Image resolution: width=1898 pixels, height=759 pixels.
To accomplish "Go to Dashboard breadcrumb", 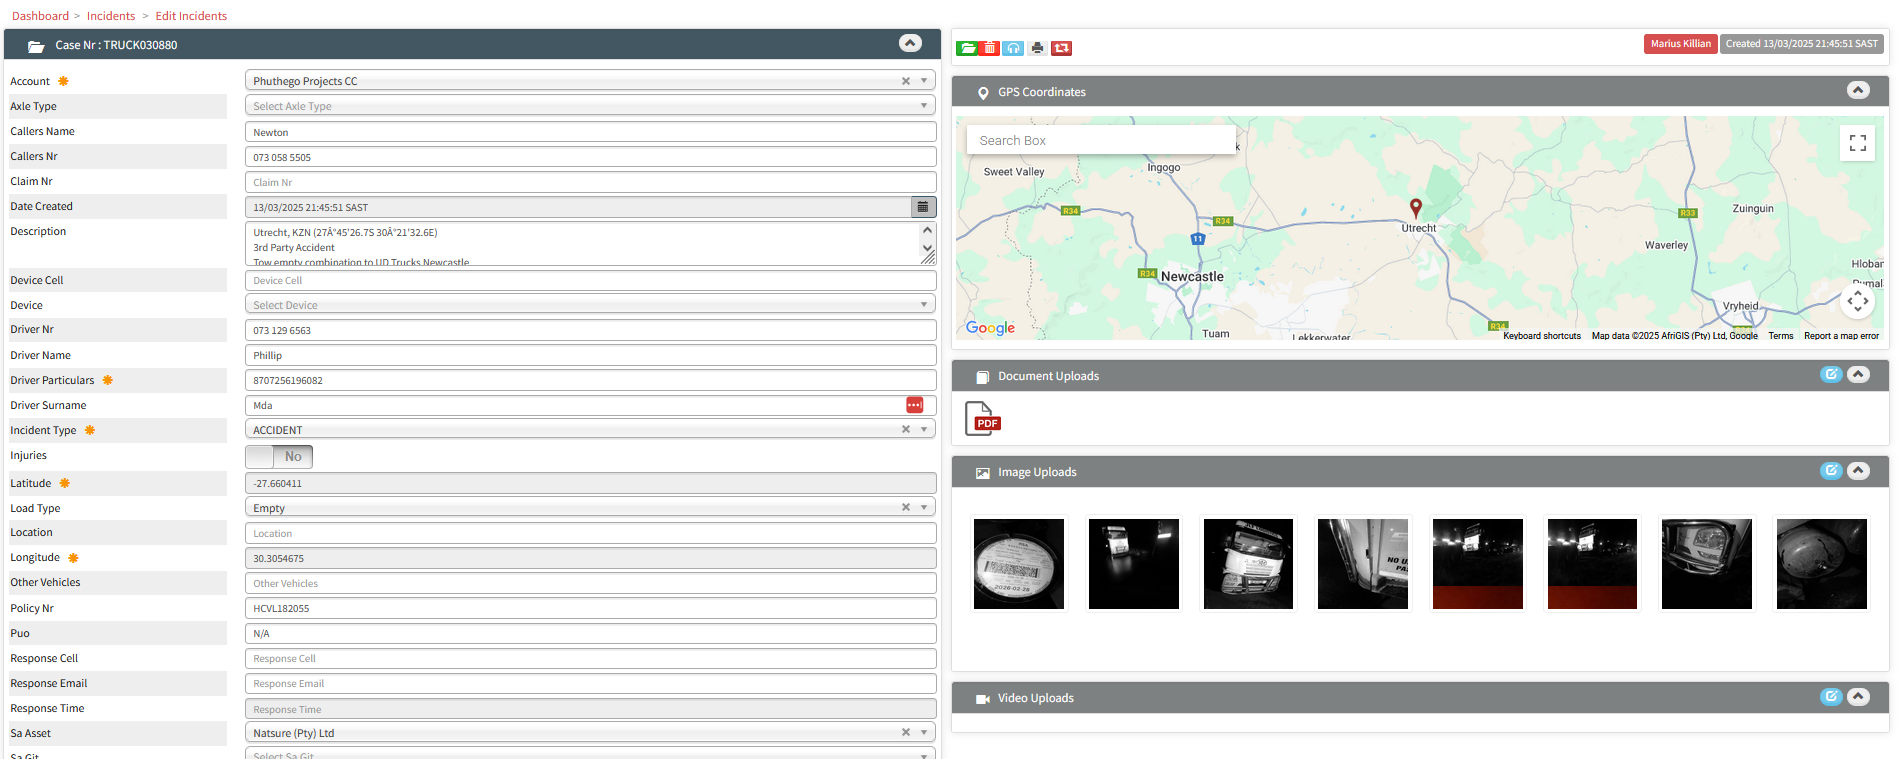I will tap(40, 16).
